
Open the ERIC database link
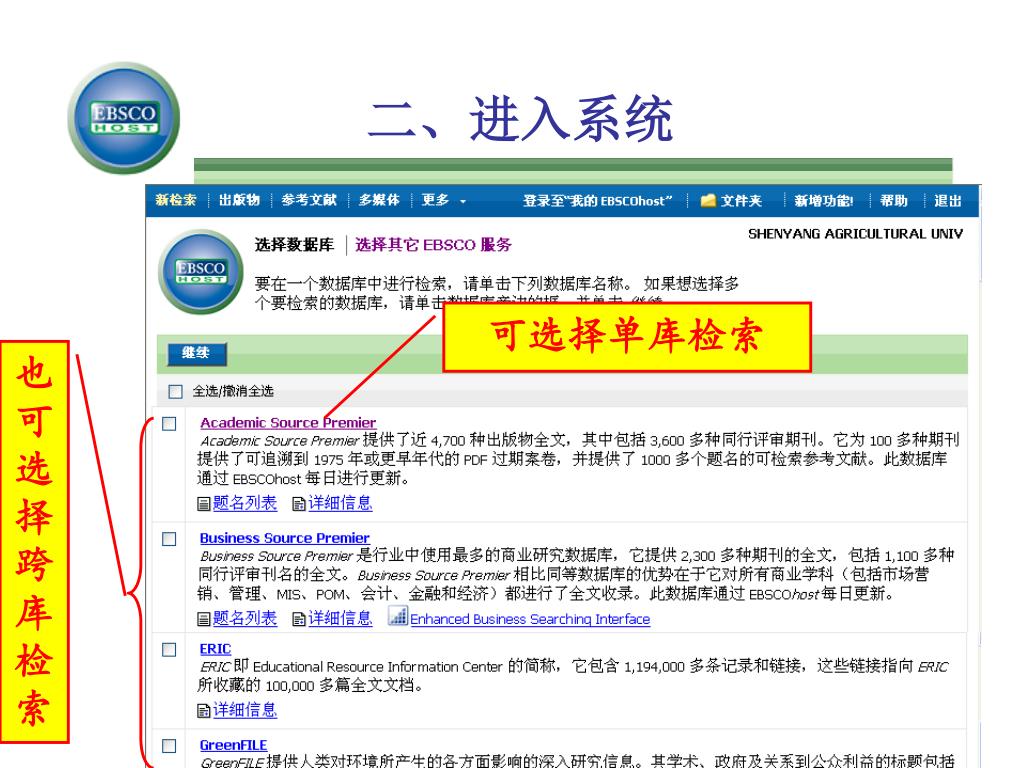[216, 649]
